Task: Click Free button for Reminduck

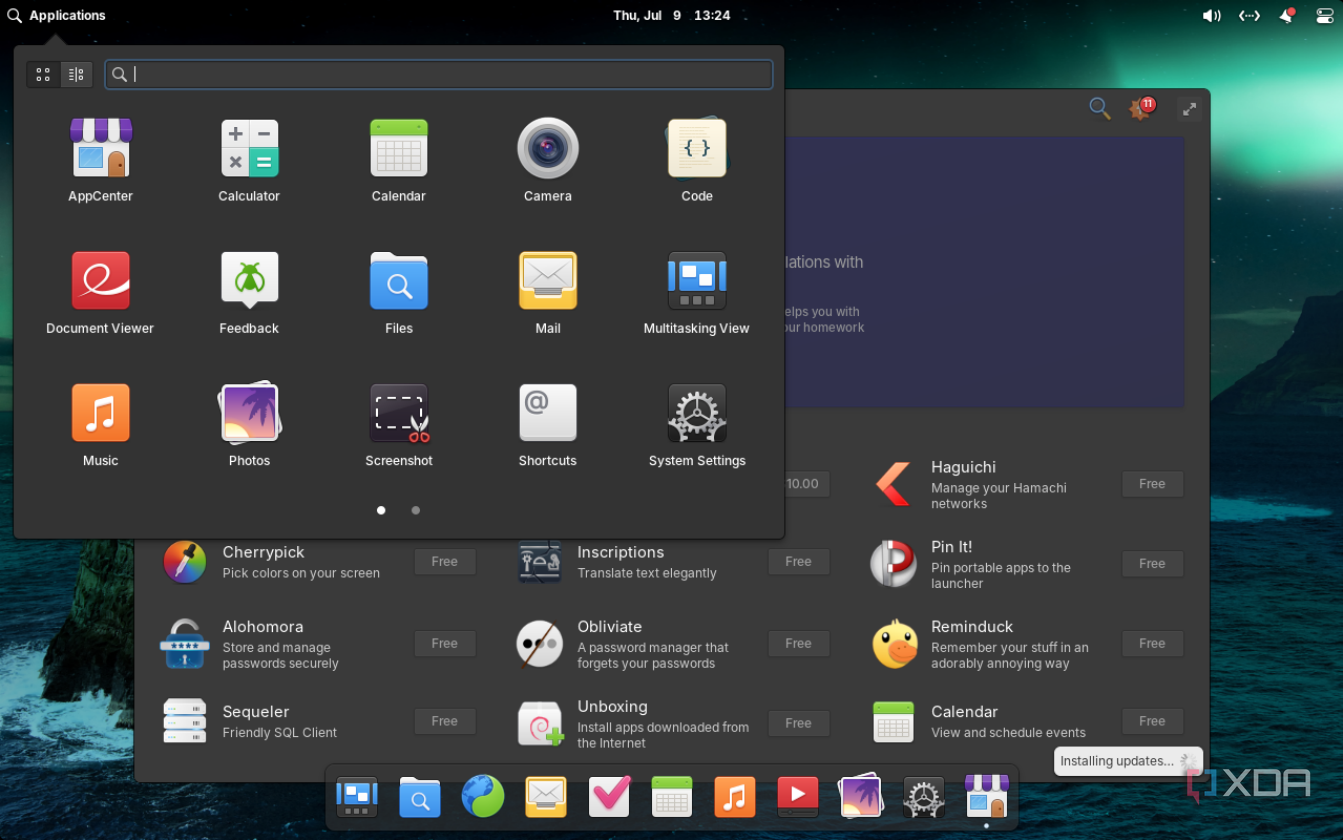Action: click(x=1152, y=644)
